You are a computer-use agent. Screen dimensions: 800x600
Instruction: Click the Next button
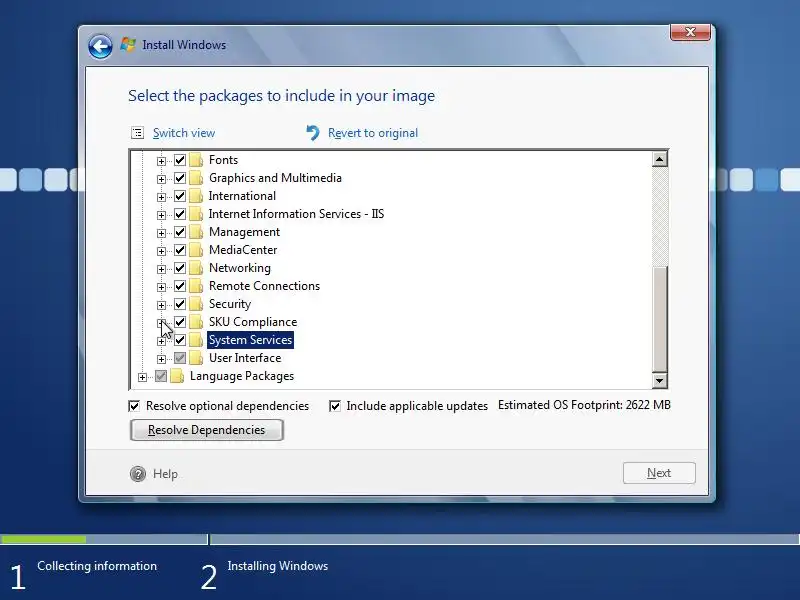[x=659, y=473]
